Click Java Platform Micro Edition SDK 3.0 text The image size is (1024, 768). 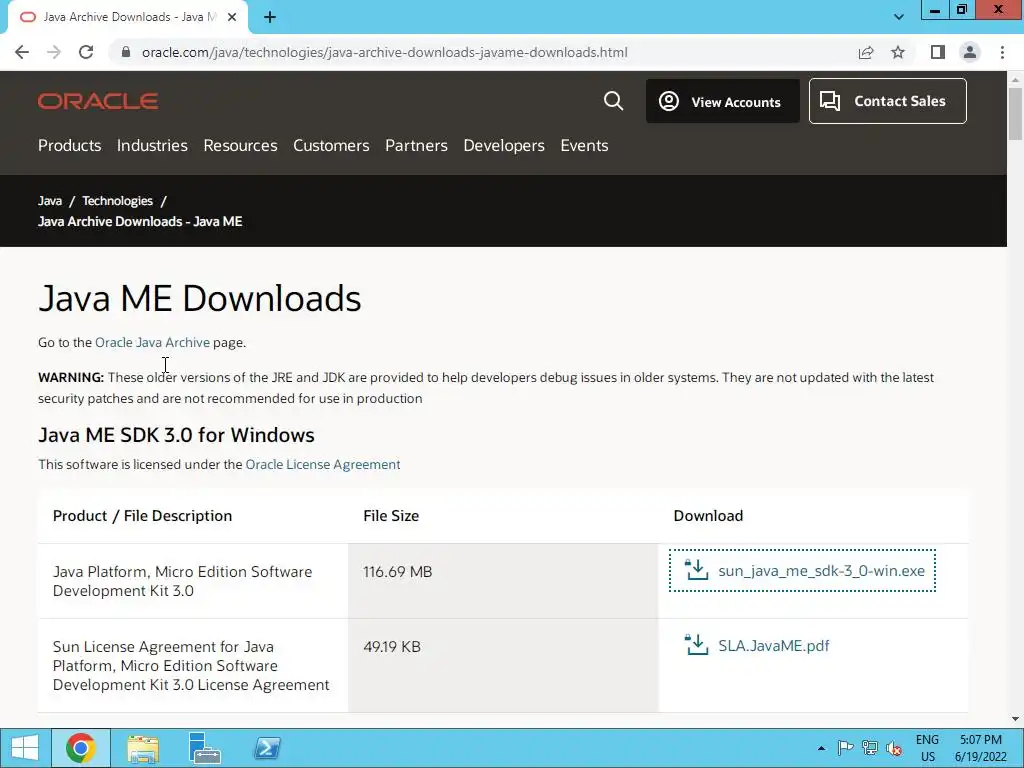pos(182,581)
